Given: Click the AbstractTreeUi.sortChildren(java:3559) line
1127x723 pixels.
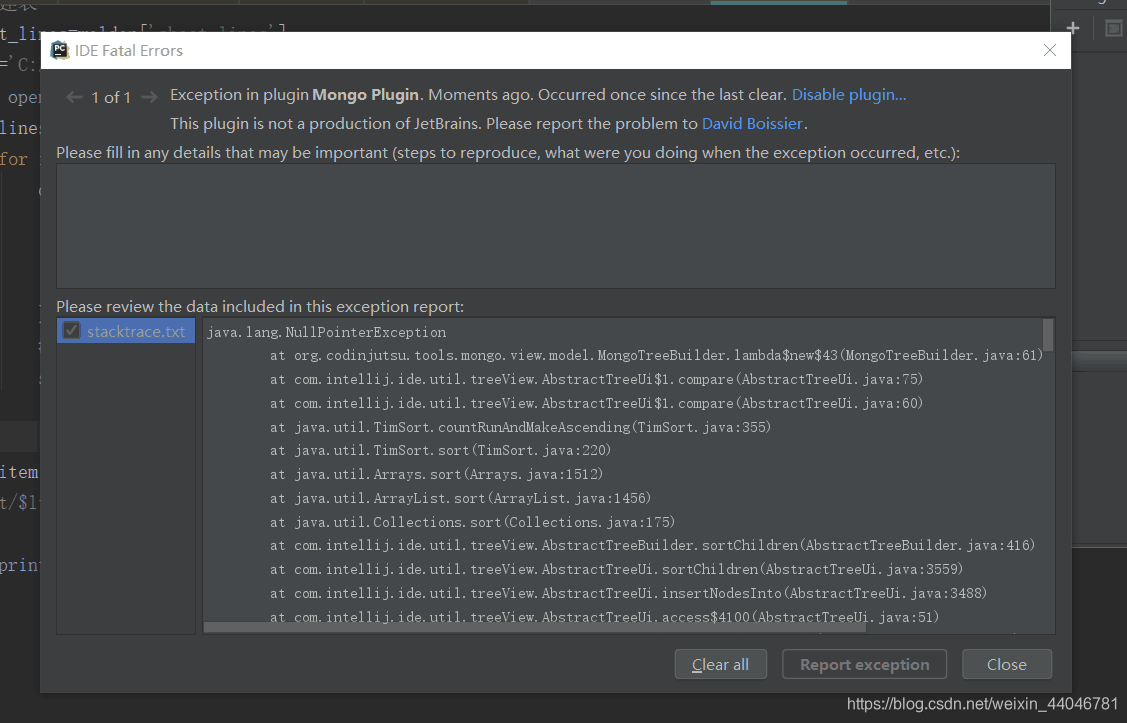Looking at the screenshot, I should tap(617, 569).
